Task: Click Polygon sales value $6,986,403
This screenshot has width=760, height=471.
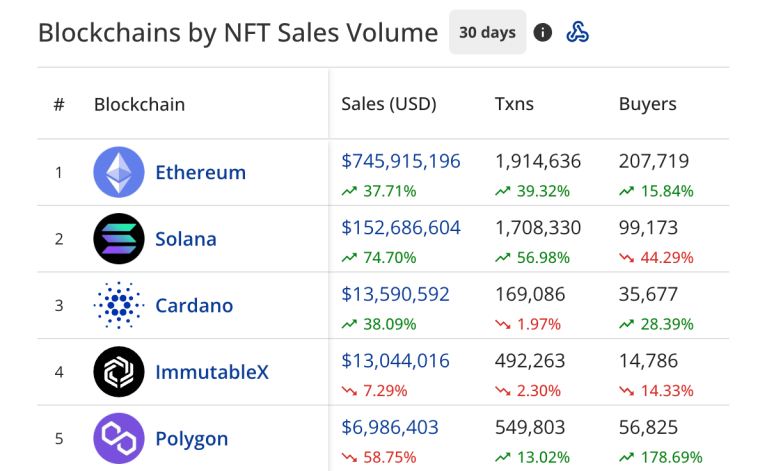Action: [x=390, y=427]
